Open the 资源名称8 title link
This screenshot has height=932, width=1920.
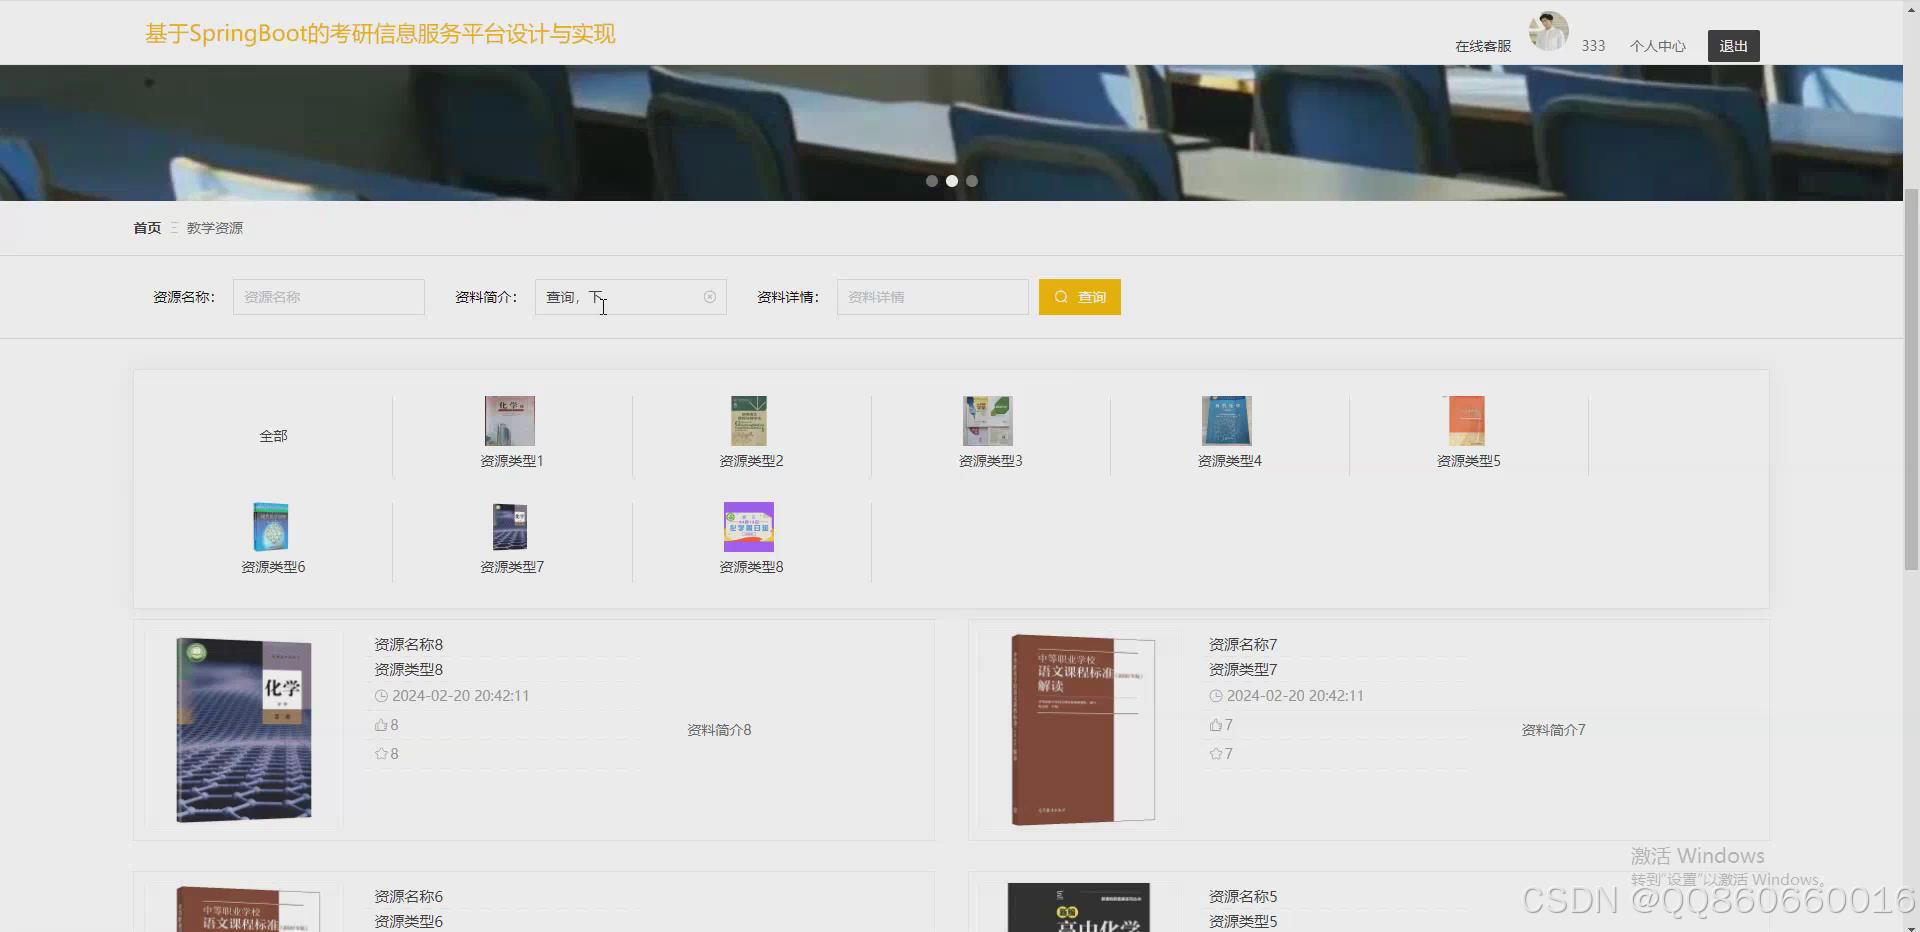408,645
